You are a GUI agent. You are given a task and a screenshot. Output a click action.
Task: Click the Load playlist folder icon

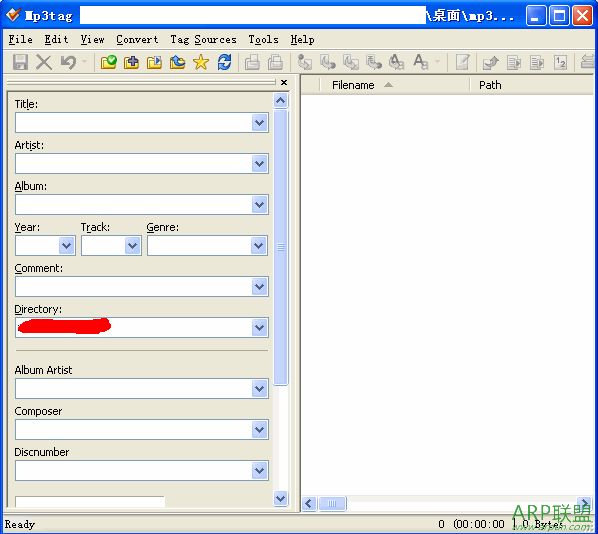[x=154, y=62]
